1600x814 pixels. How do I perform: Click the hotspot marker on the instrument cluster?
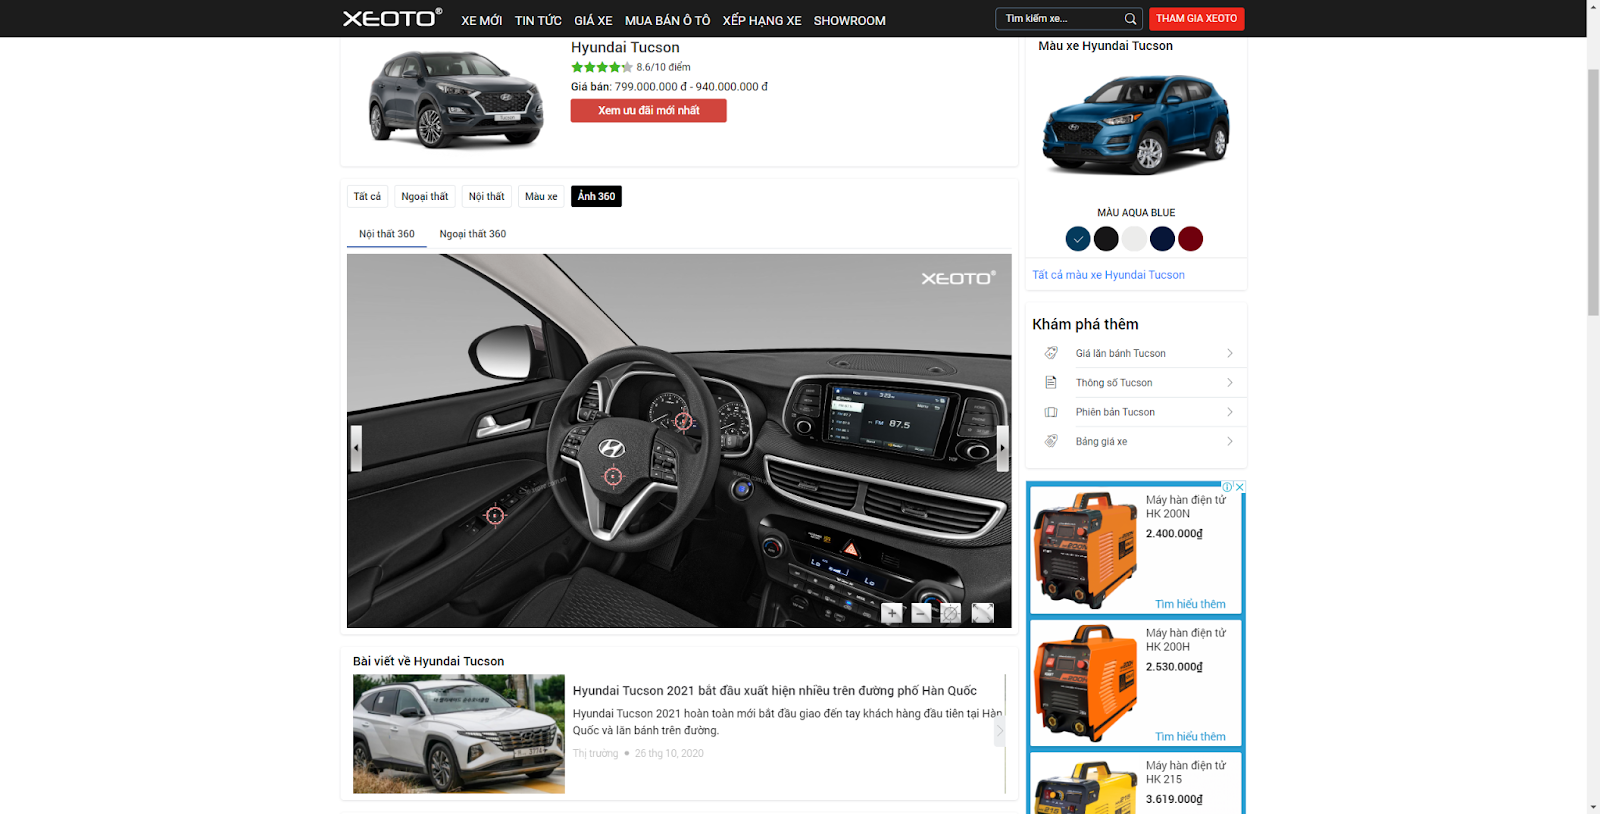(683, 422)
